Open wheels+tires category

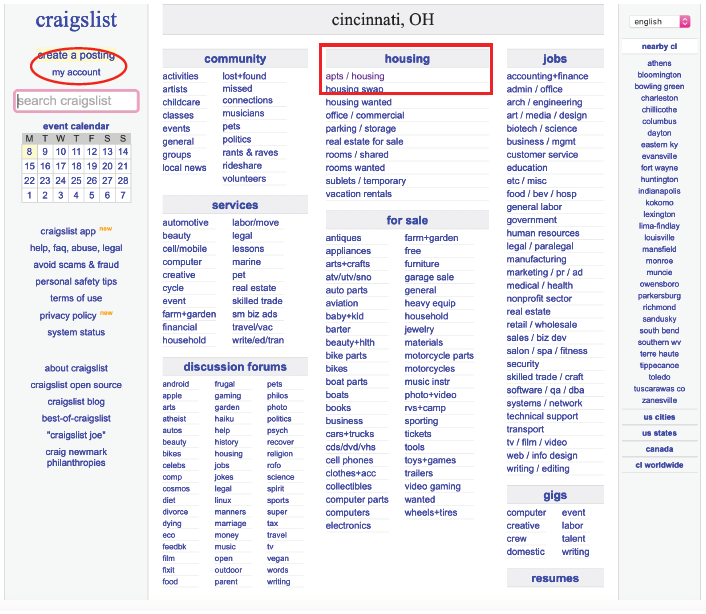pyautogui.click(x=430, y=513)
